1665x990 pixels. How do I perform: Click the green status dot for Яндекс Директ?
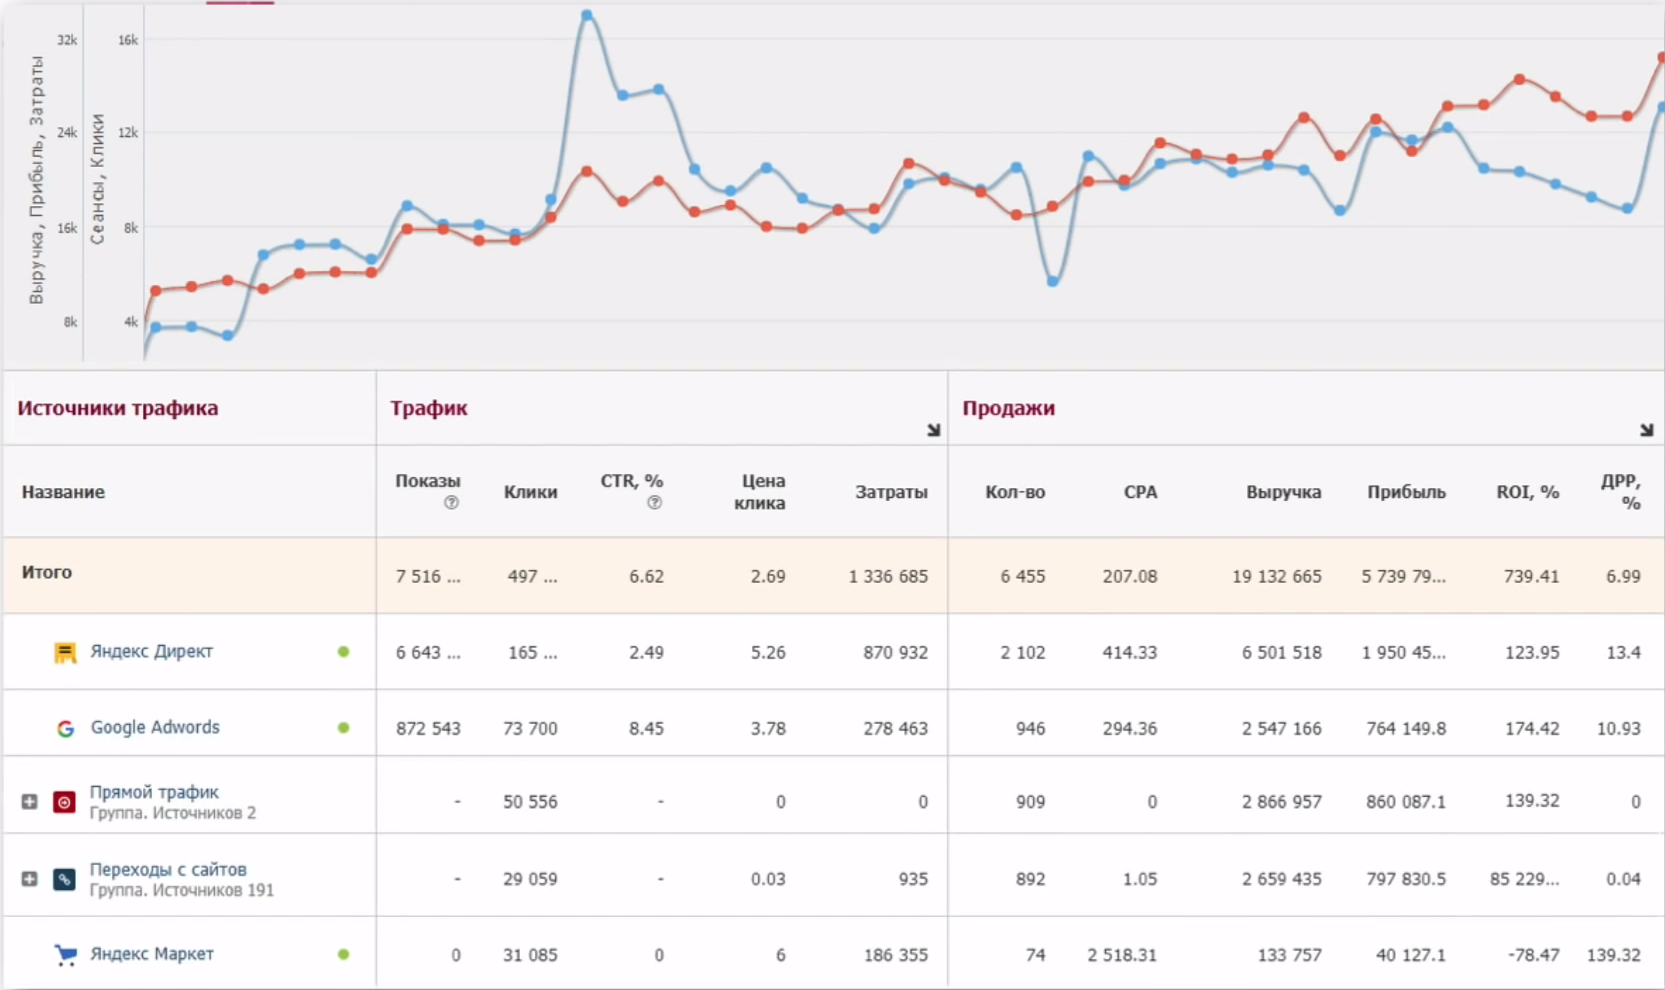click(343, 652)
